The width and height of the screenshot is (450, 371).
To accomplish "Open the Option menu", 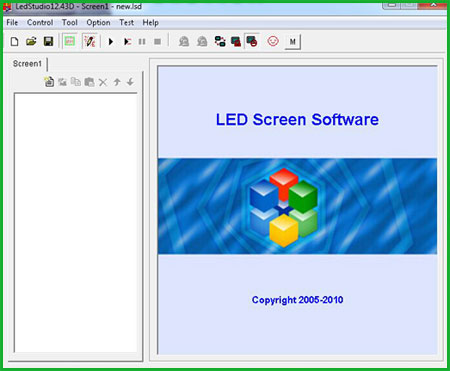I will pyautogui.click(x=98, y=23).
